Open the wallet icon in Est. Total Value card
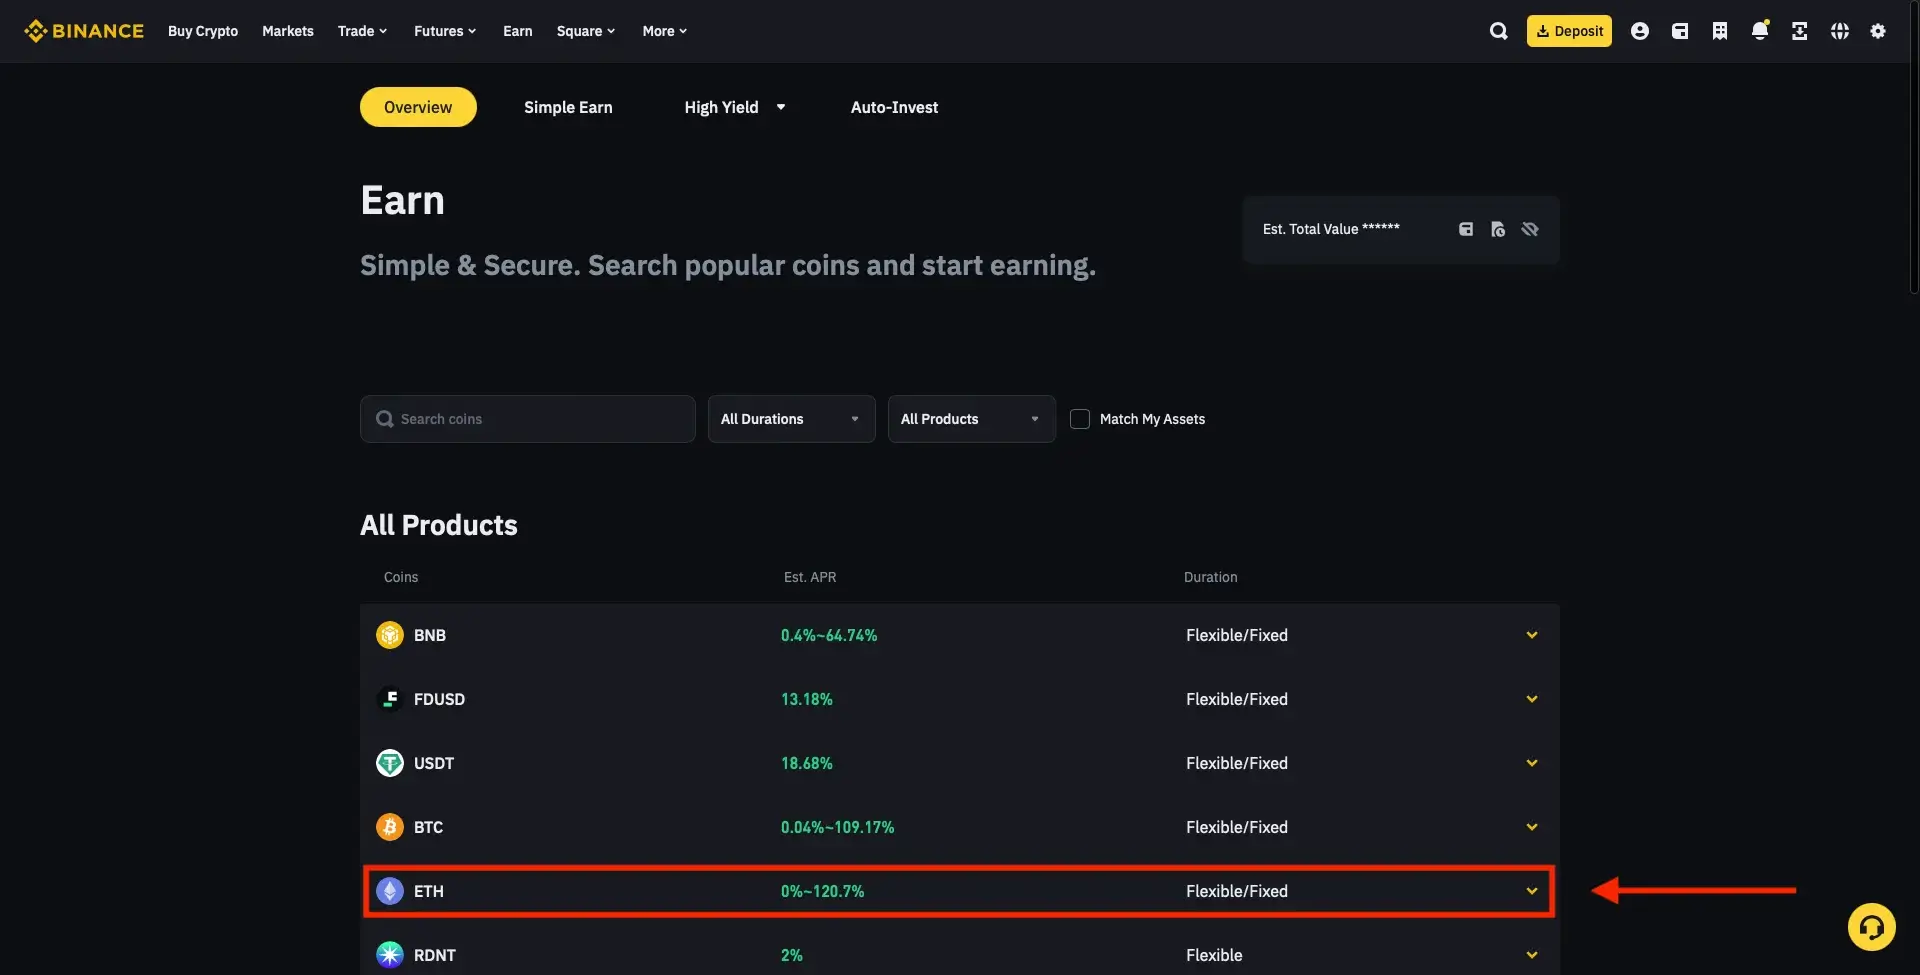Image resolution: width=1920 pixels, height=975 pixels. click(1466, 229)
